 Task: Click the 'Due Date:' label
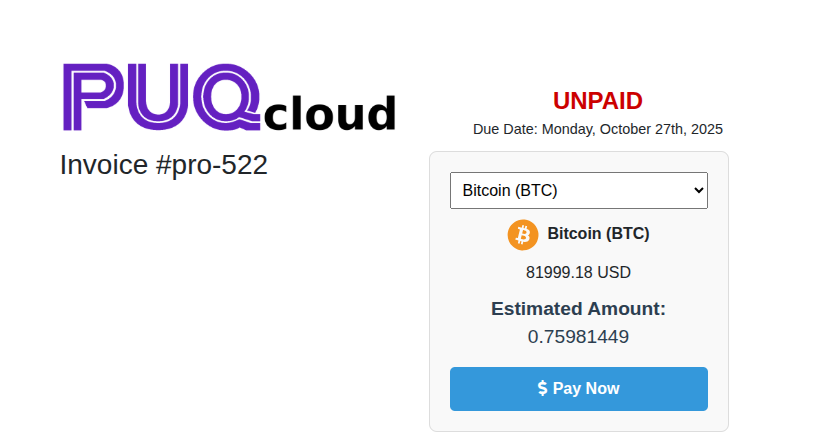tap(504, 129)
